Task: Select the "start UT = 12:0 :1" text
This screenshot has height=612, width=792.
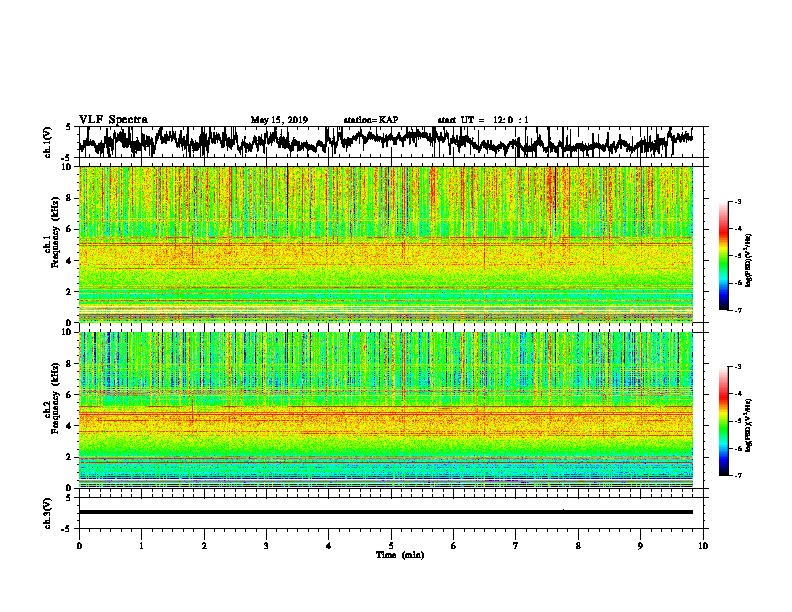Action: coord(483,120)
